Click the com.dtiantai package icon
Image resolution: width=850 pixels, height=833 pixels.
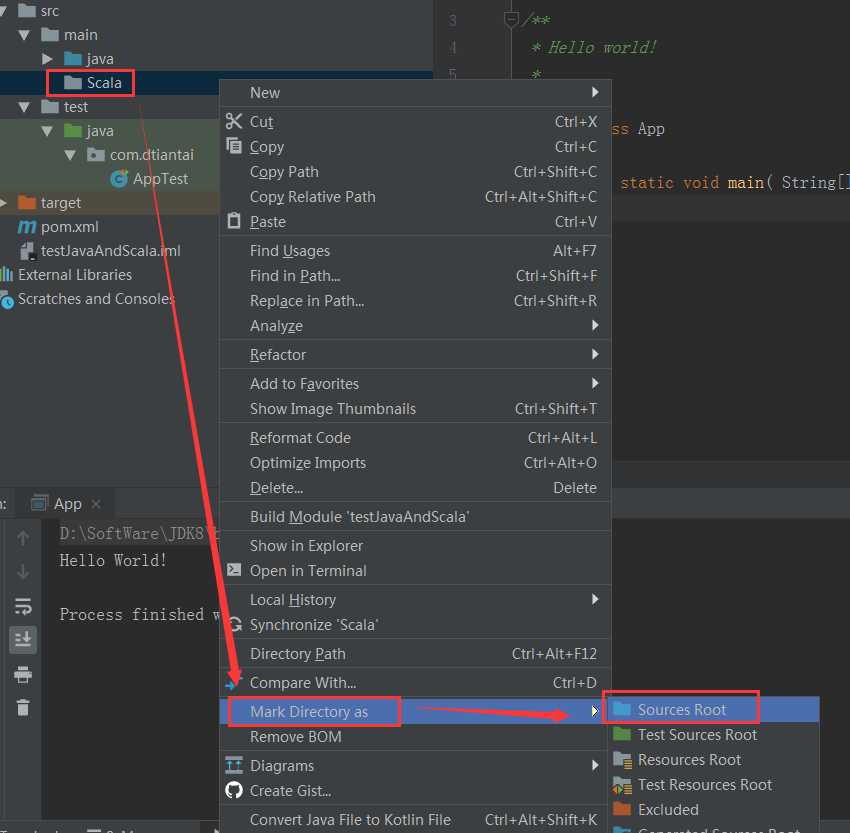(x=95, y=154)
